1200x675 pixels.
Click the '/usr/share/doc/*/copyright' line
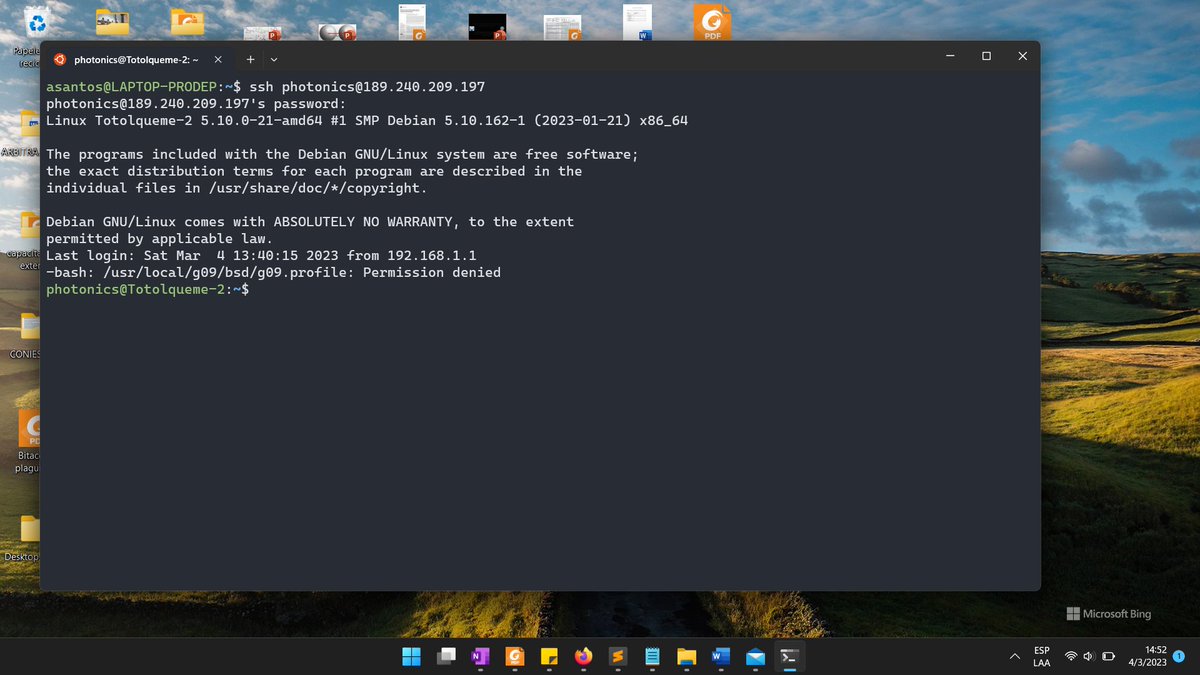click(x=237, y=188)
